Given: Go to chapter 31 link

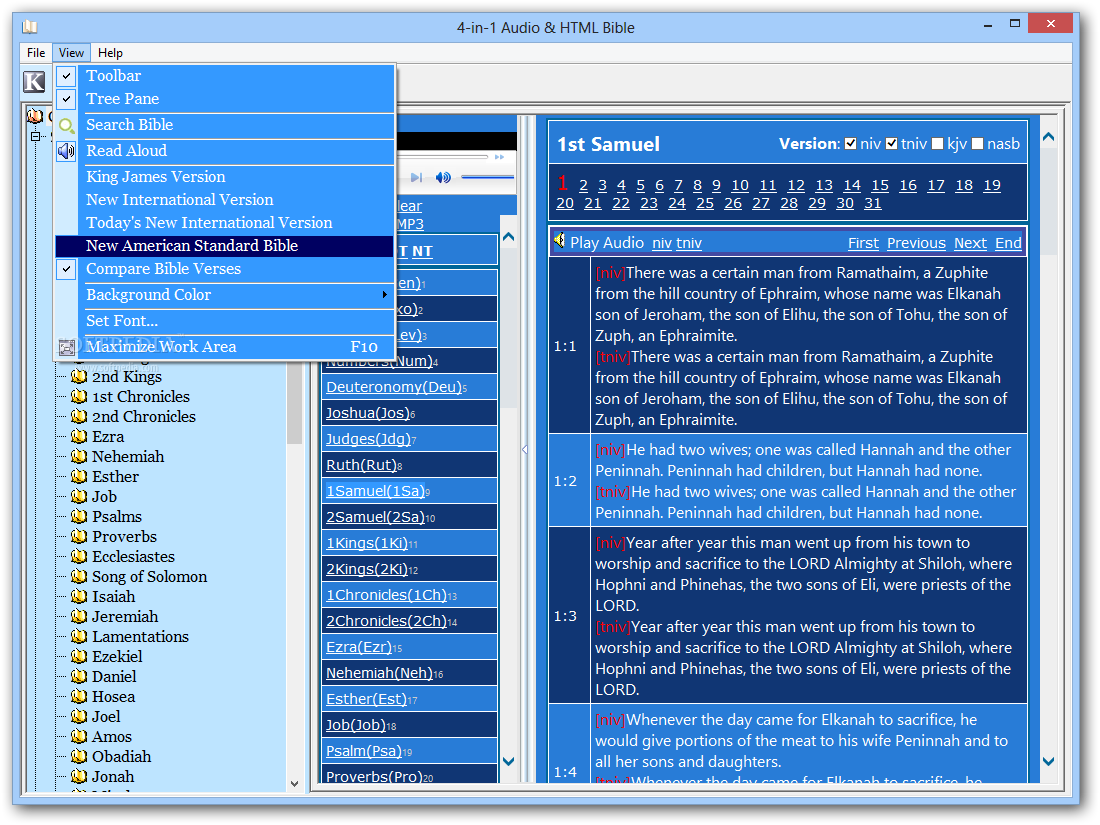Looking at the screenshot, I should (x=873, y=203).
